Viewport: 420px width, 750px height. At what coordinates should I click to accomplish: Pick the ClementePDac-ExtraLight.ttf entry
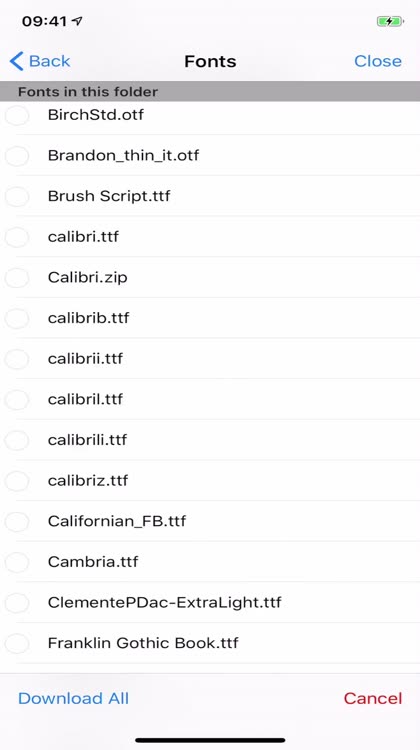pos(210,602)
